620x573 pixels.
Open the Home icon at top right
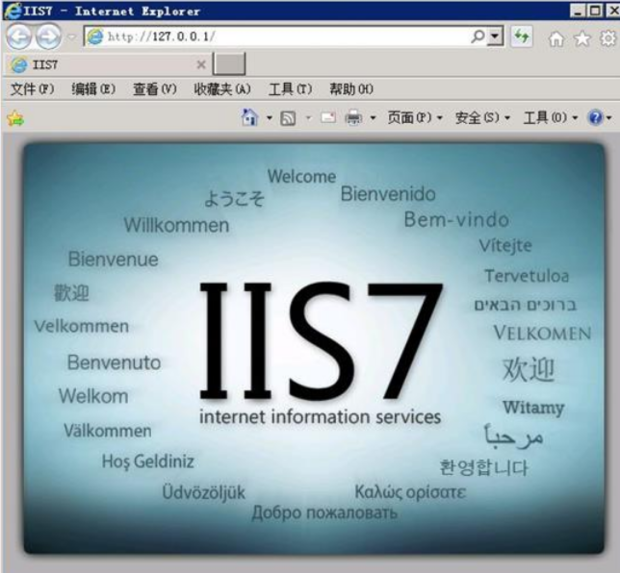[x=556, y=39]
